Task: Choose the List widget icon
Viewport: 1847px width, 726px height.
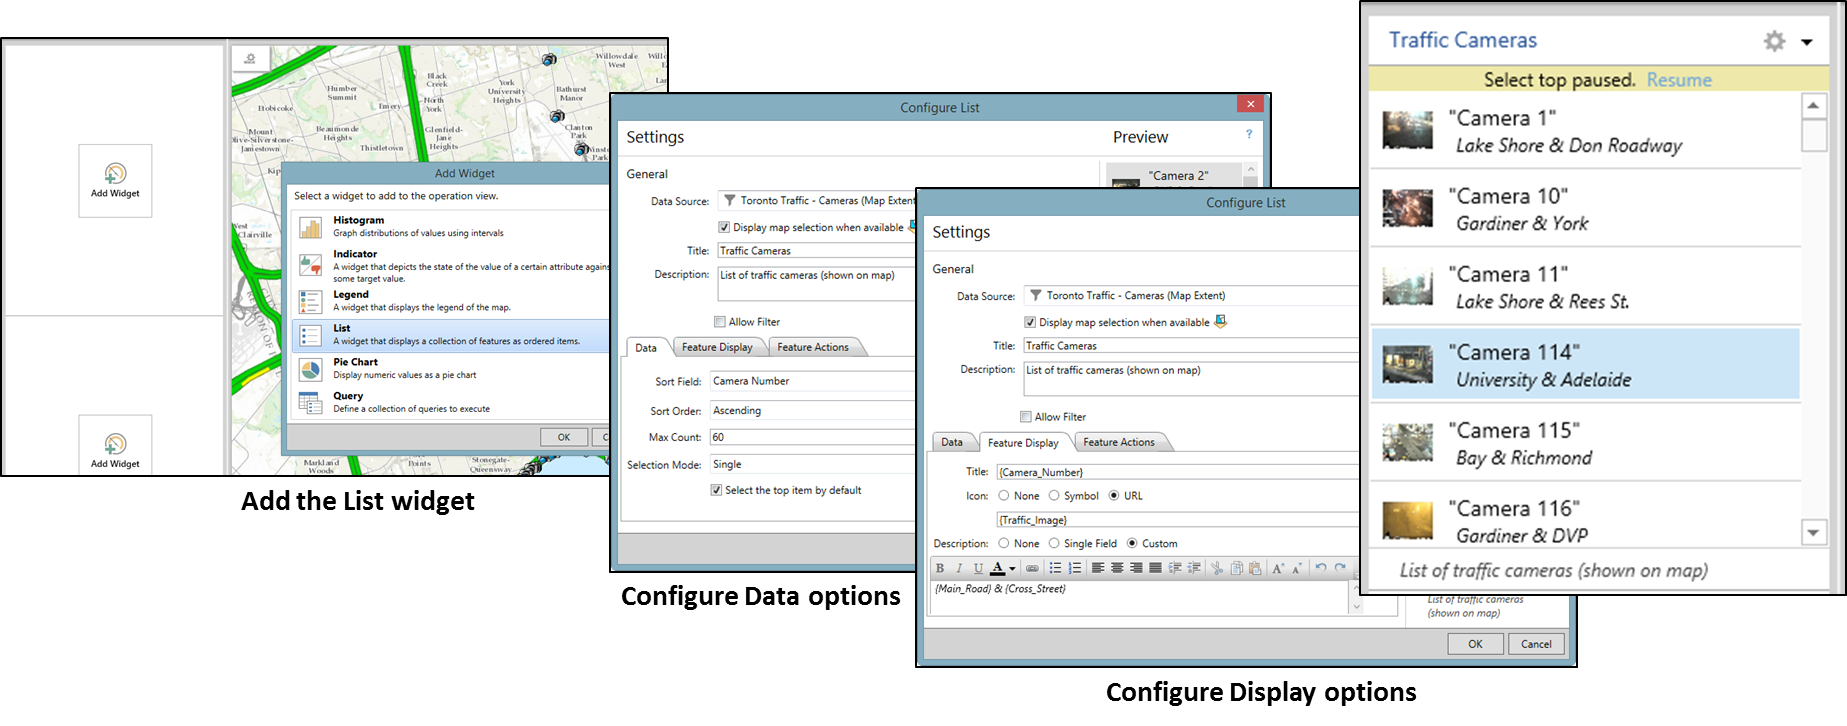Action: pyautogui.click(x=311, y=334)
